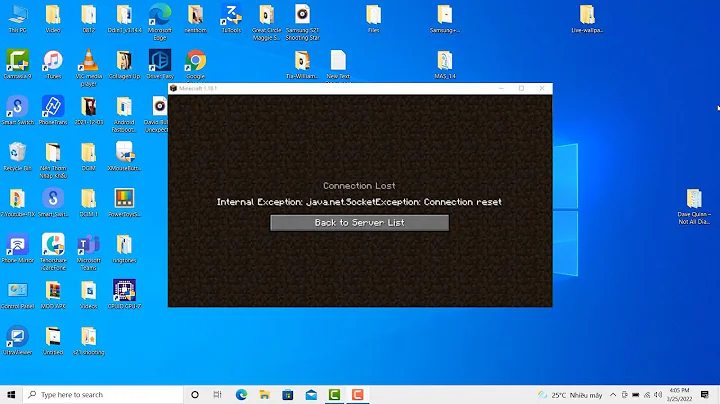Image resolution: width=720 pixels, height=404 pixels.
Task: Open Microsoft Store from the taskbar
Action: click(x=288, y=395)
